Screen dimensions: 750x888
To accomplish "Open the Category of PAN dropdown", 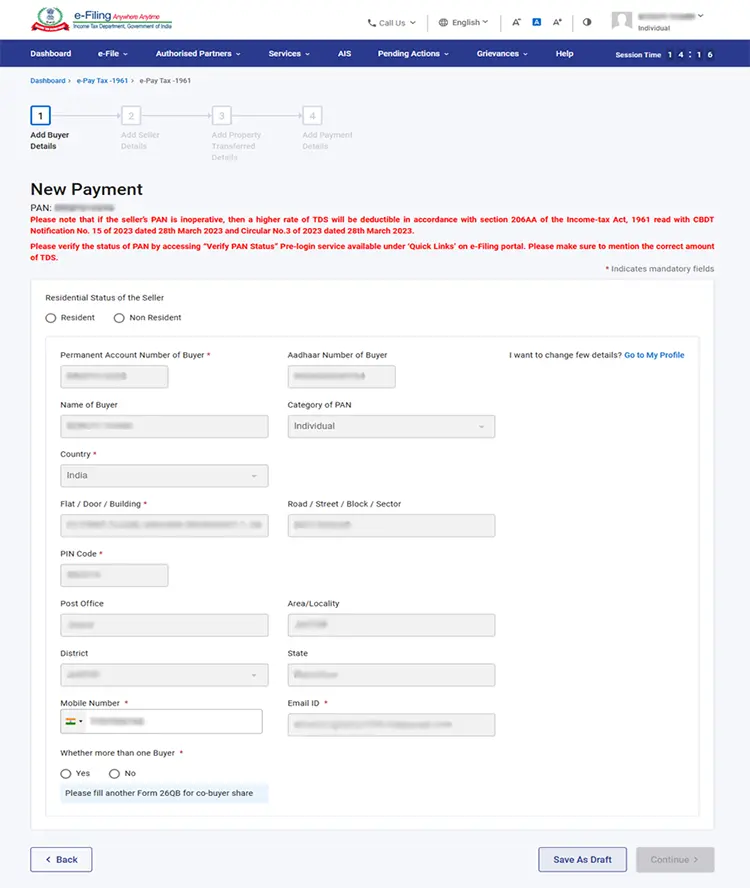I will pos(391,426).
